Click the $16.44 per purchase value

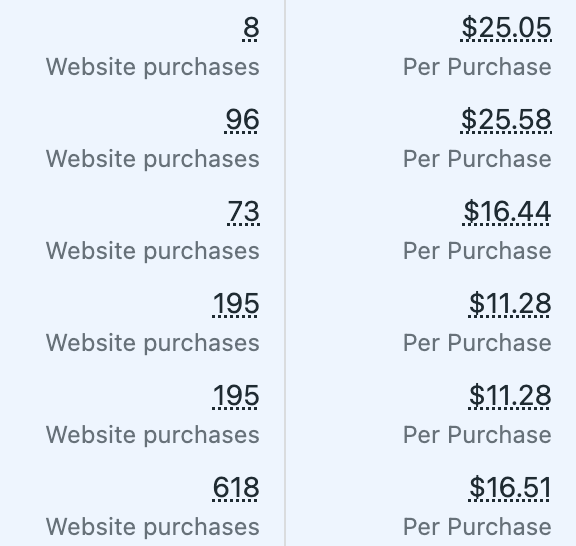[x=507, y=212]
